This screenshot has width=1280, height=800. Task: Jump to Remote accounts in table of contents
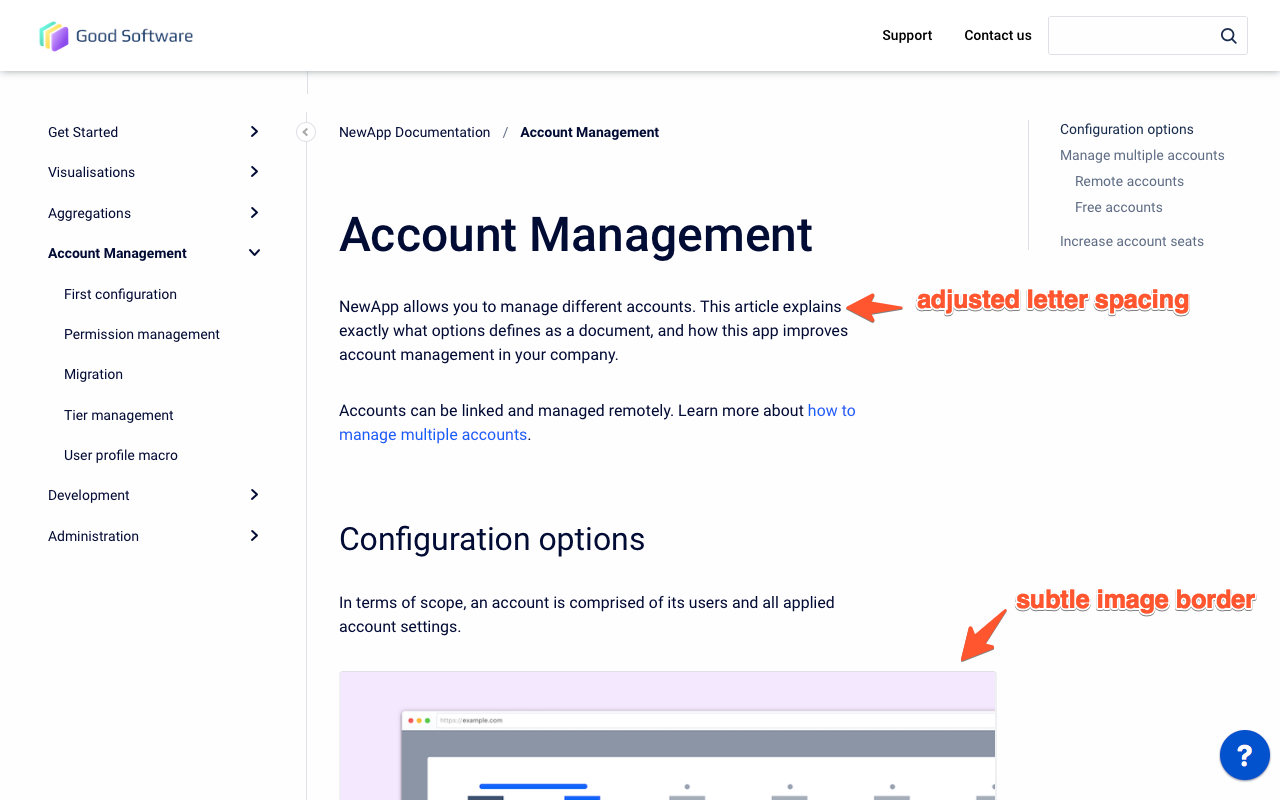[x=1129, y=181]
